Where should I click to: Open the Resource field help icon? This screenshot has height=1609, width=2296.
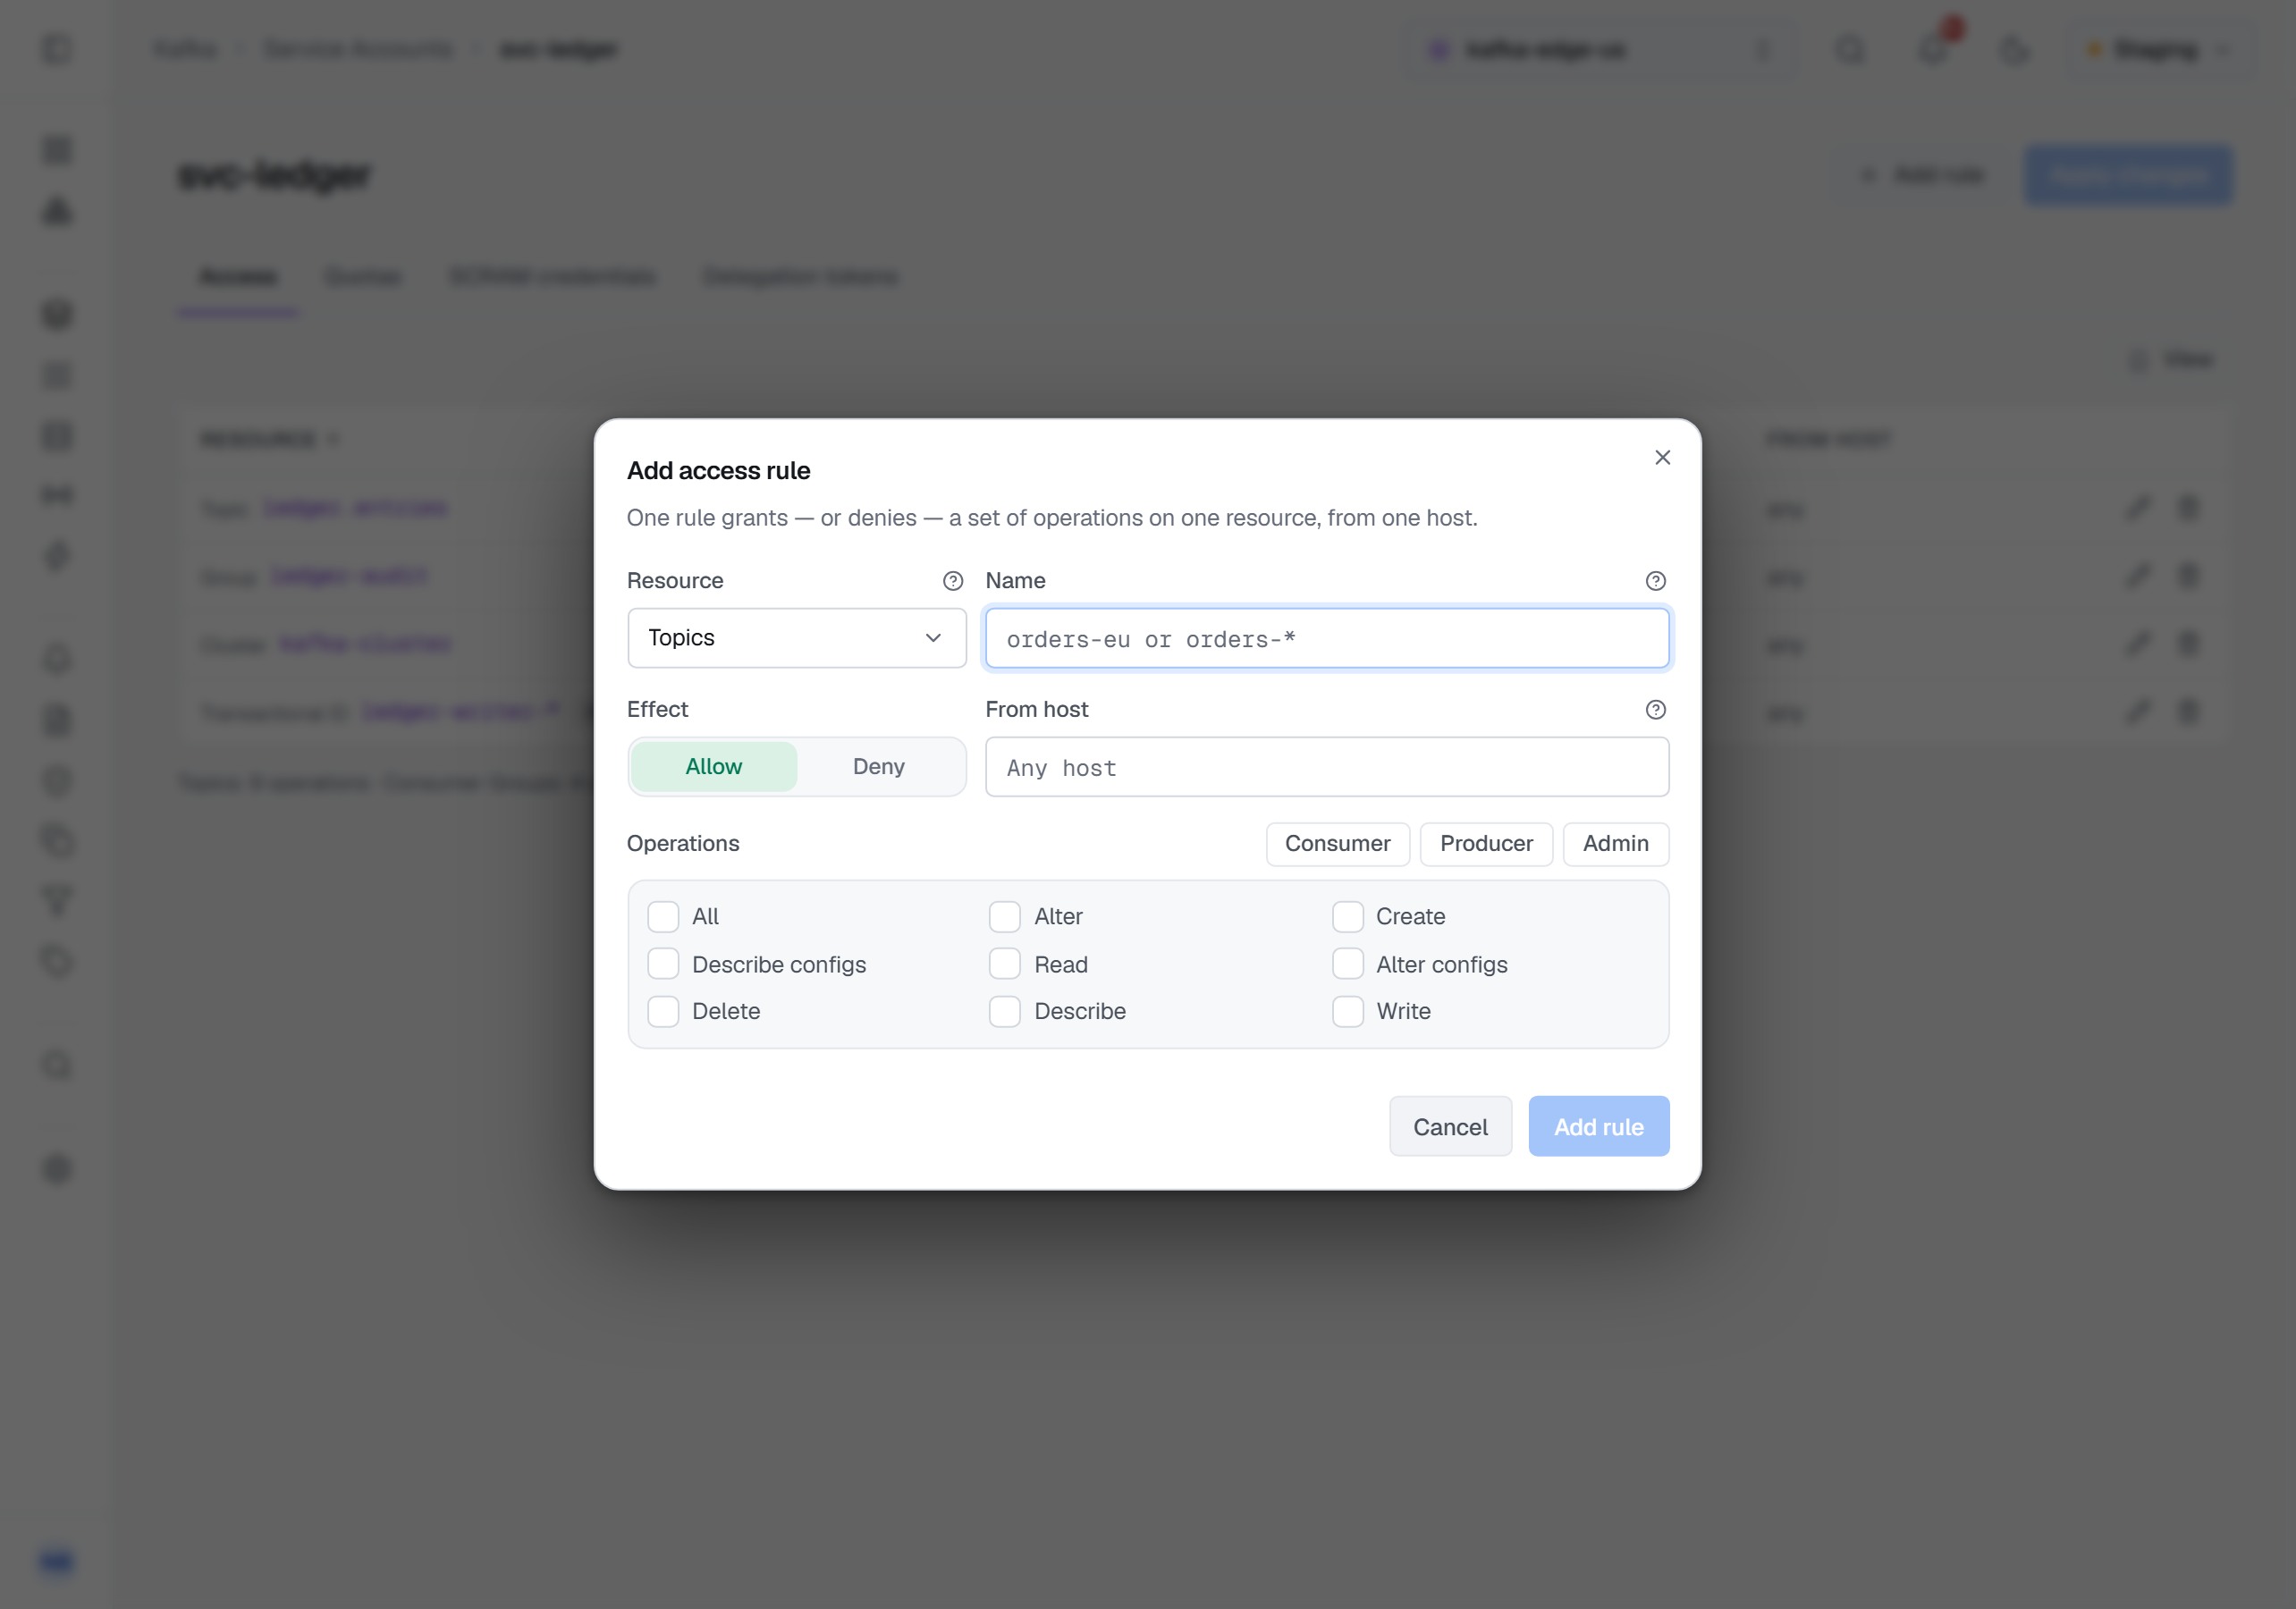(952, 581)
